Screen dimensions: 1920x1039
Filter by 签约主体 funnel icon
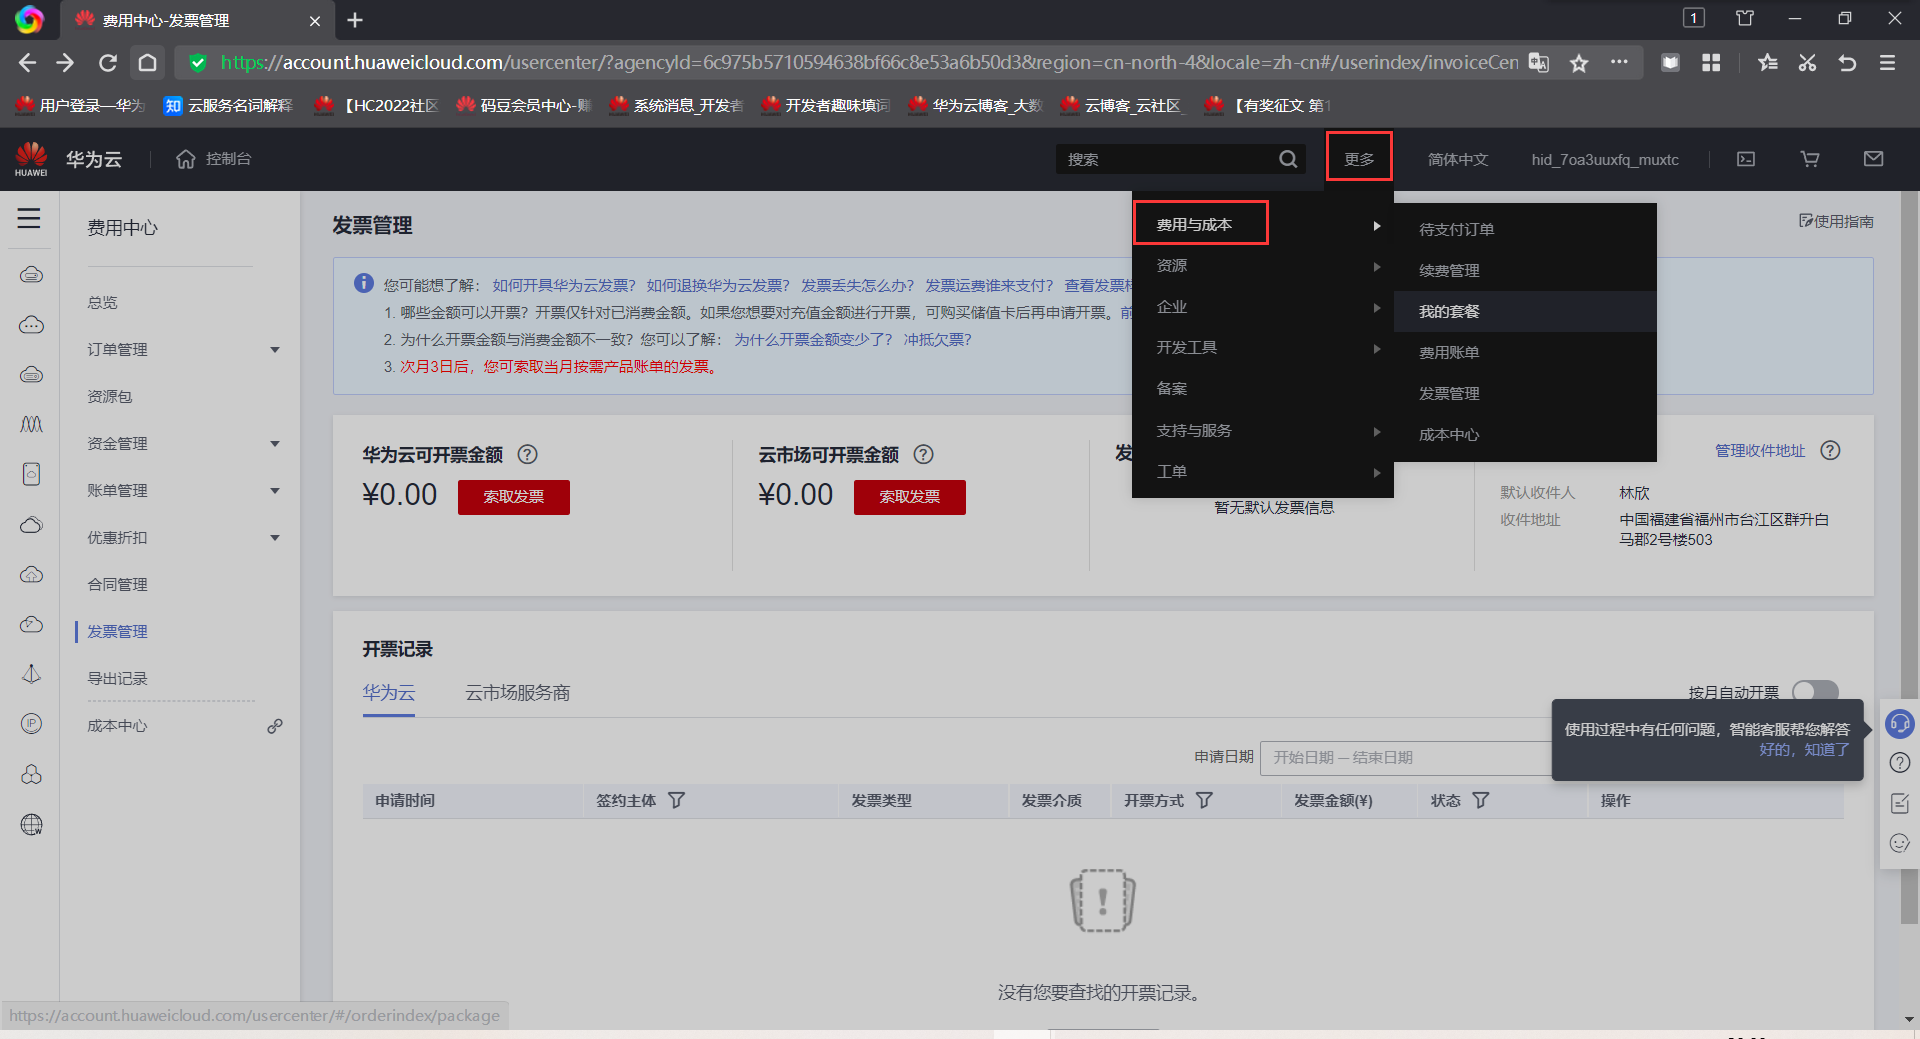point(677,800)
